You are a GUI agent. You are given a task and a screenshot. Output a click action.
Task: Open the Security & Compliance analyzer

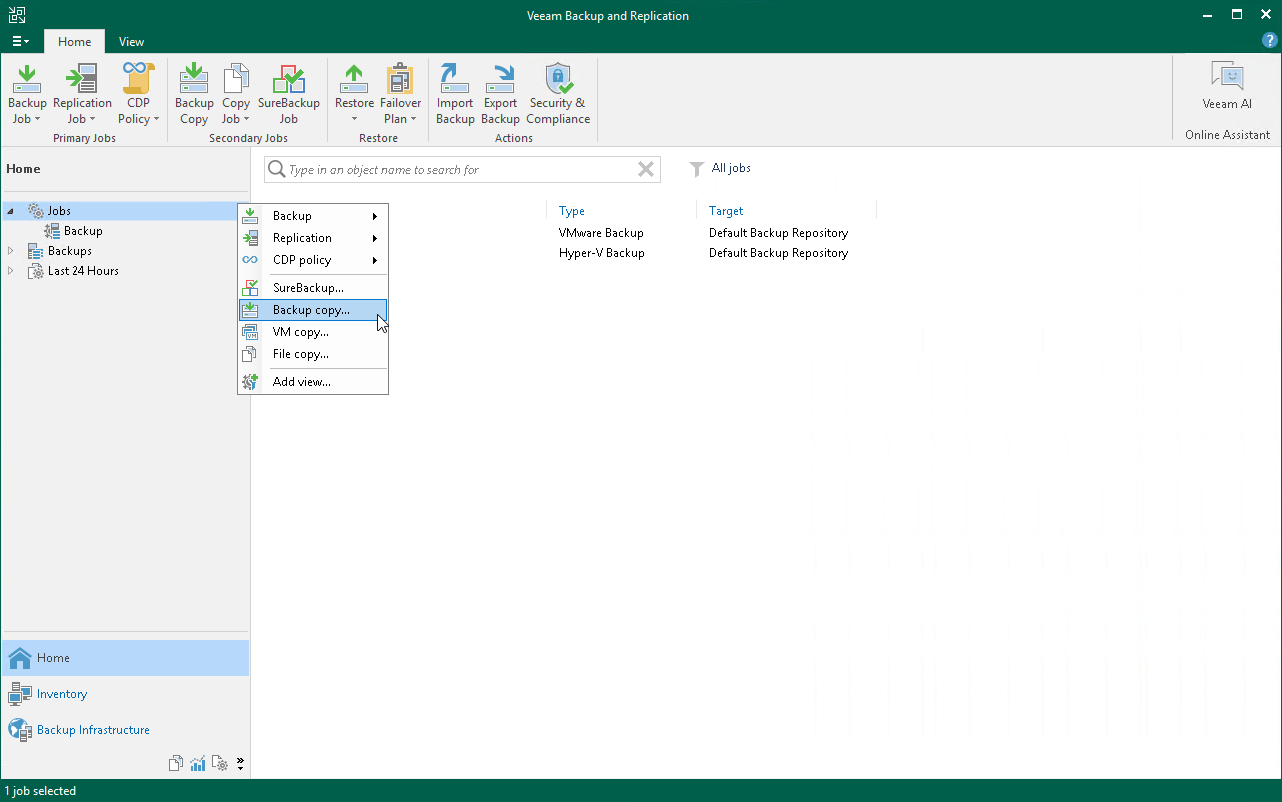tap(557, 90)
